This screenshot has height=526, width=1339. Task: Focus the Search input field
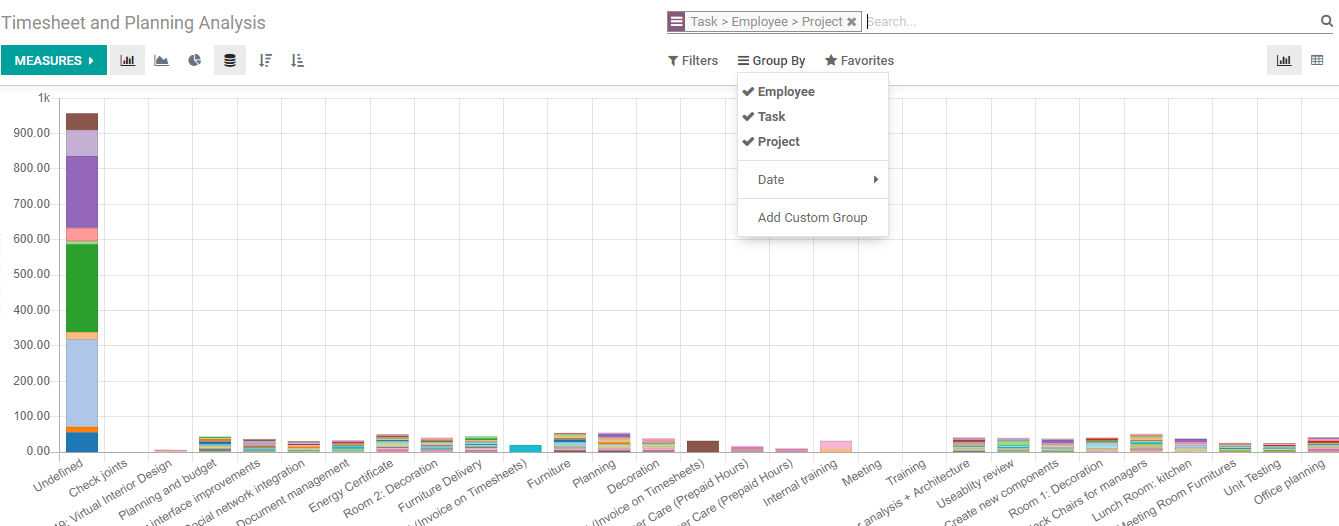click(1090, 22)
